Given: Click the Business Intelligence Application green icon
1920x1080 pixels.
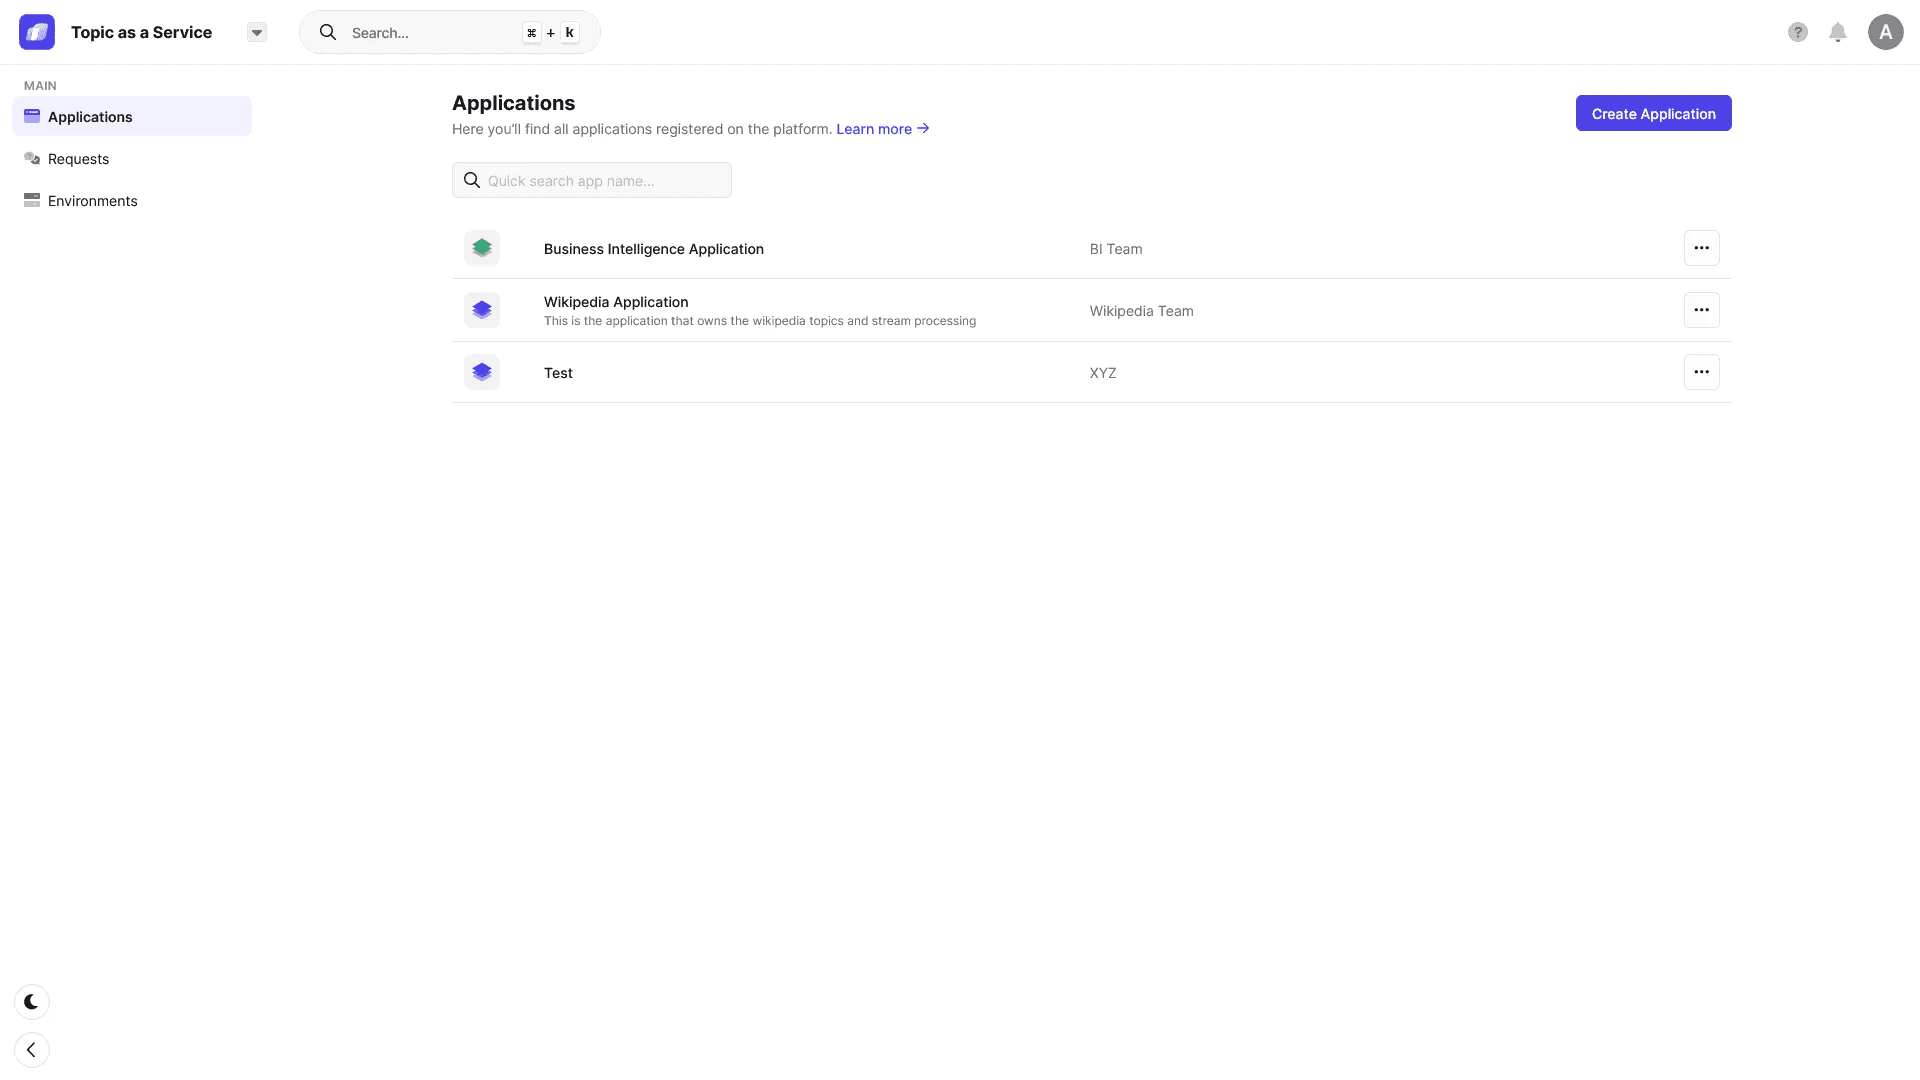Looking at the screenshot, I should click(x=482, y=248).
